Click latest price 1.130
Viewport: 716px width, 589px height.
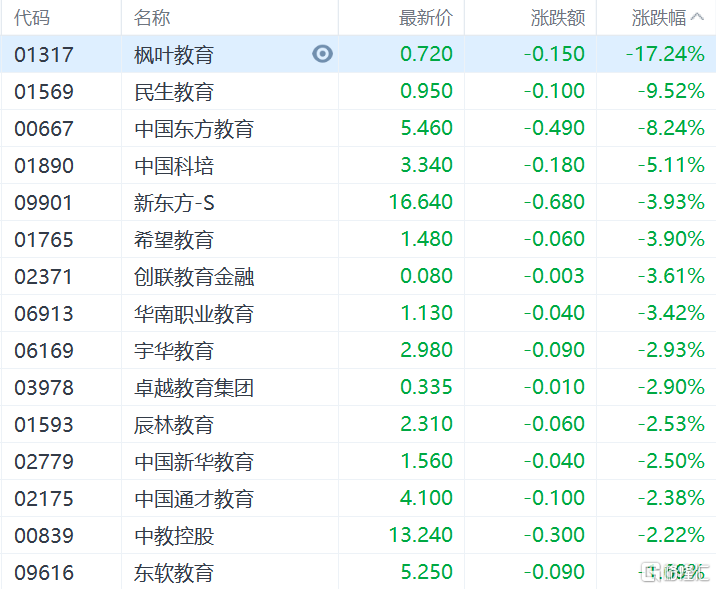426,313
